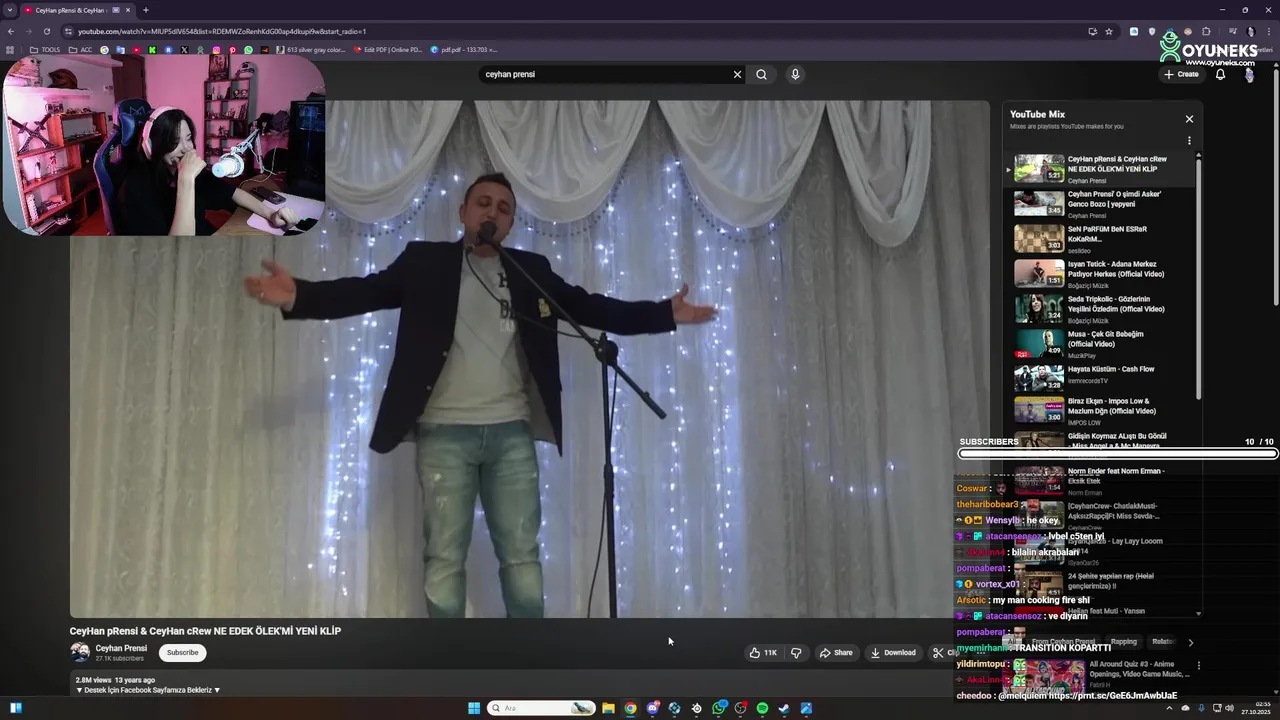Select the From Ceyhan Prensi chip
The height and width of the screenshot is (720, 1280).
pyautogui.click(x=1063, y=642)
